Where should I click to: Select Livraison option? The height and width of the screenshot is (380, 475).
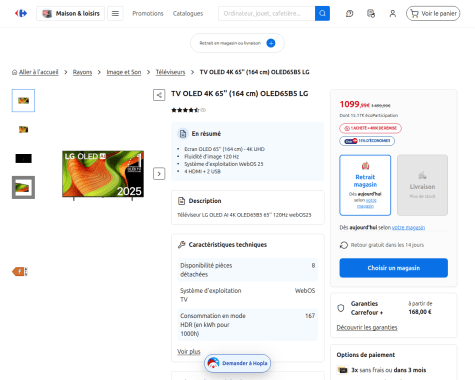pyautogui.click(x=422, y=185)
